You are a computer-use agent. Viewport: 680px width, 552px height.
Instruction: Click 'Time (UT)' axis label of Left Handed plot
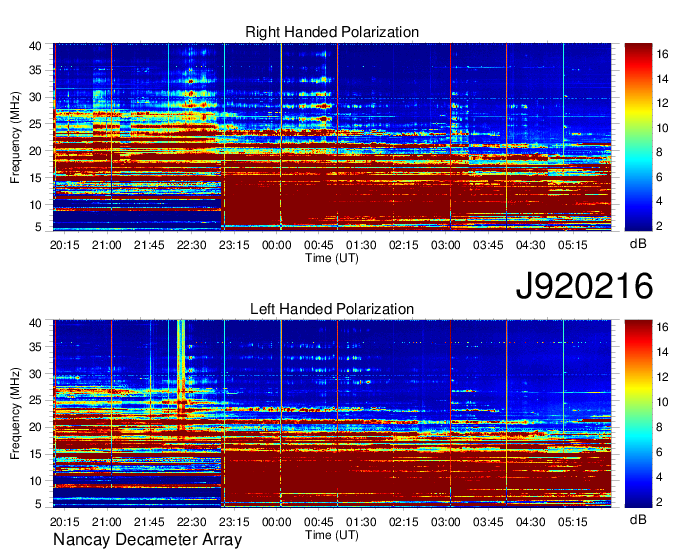(x=332, y=535)
